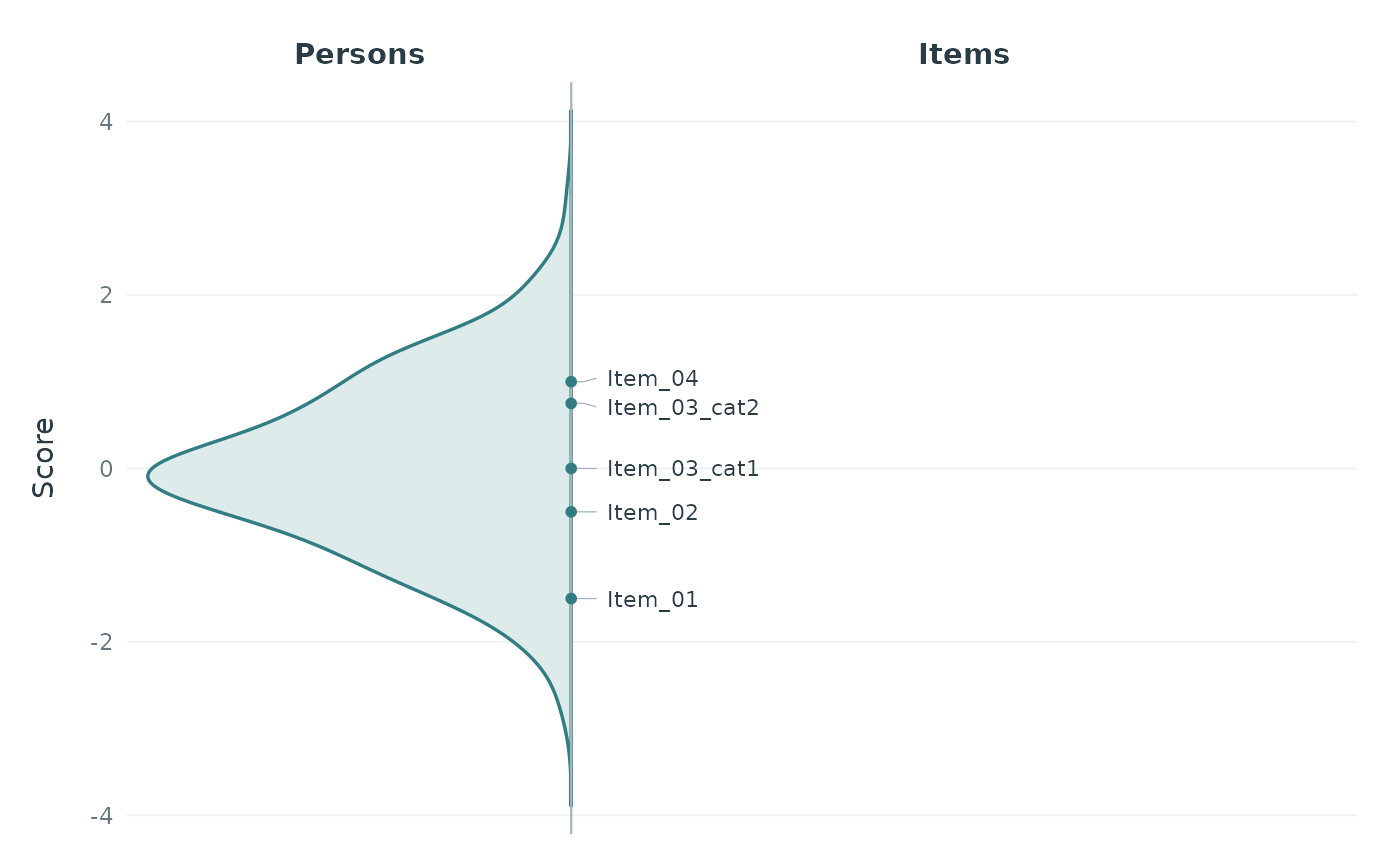Click the Item_01 data point

[x=571, y=598]
